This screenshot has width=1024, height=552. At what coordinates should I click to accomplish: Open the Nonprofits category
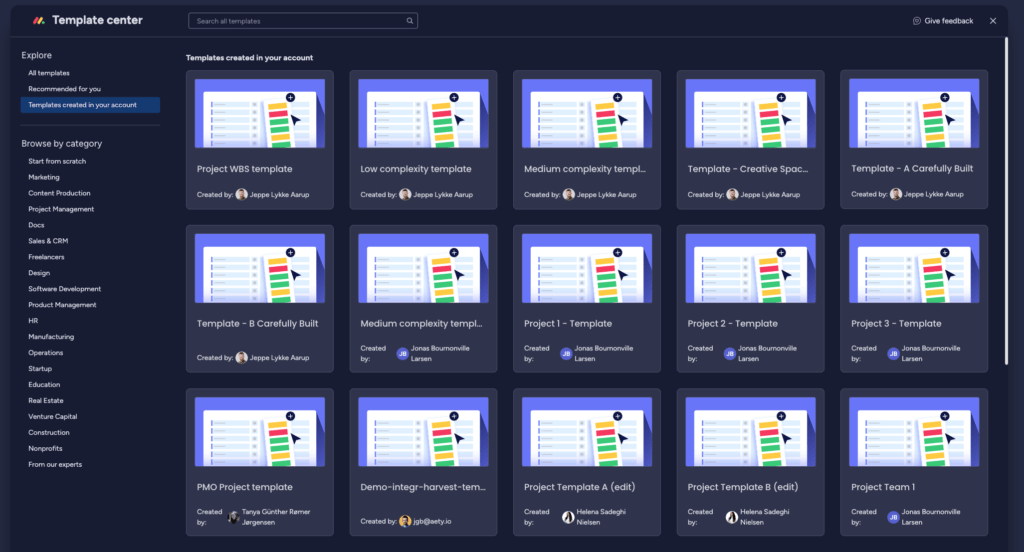coord(45,448)
